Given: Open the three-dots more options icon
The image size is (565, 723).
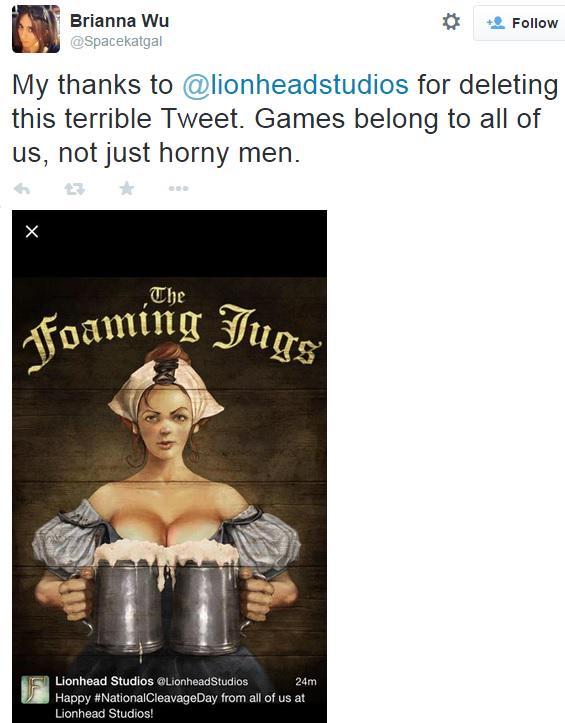Looking at the screenshot, I should [x=178, y=188].
